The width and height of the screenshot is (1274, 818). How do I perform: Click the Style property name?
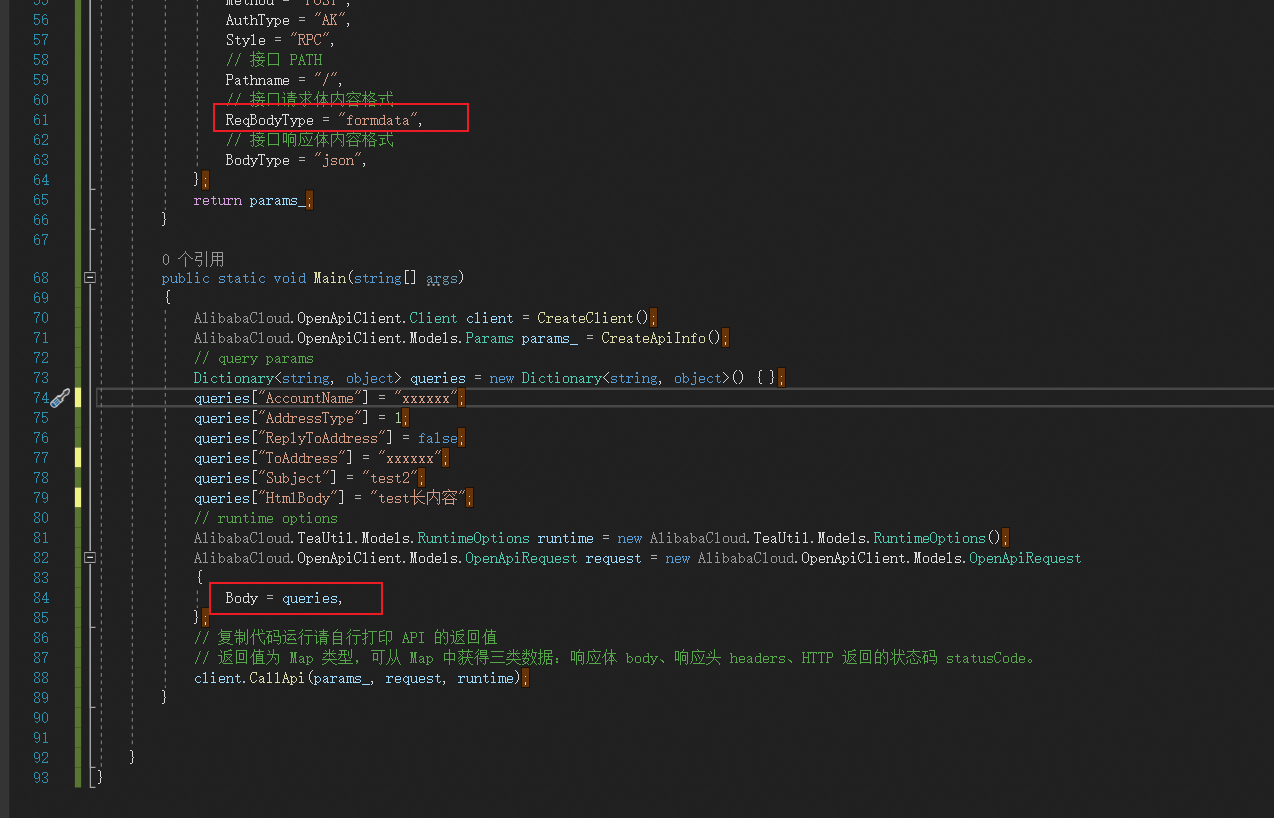coord(245,40)
